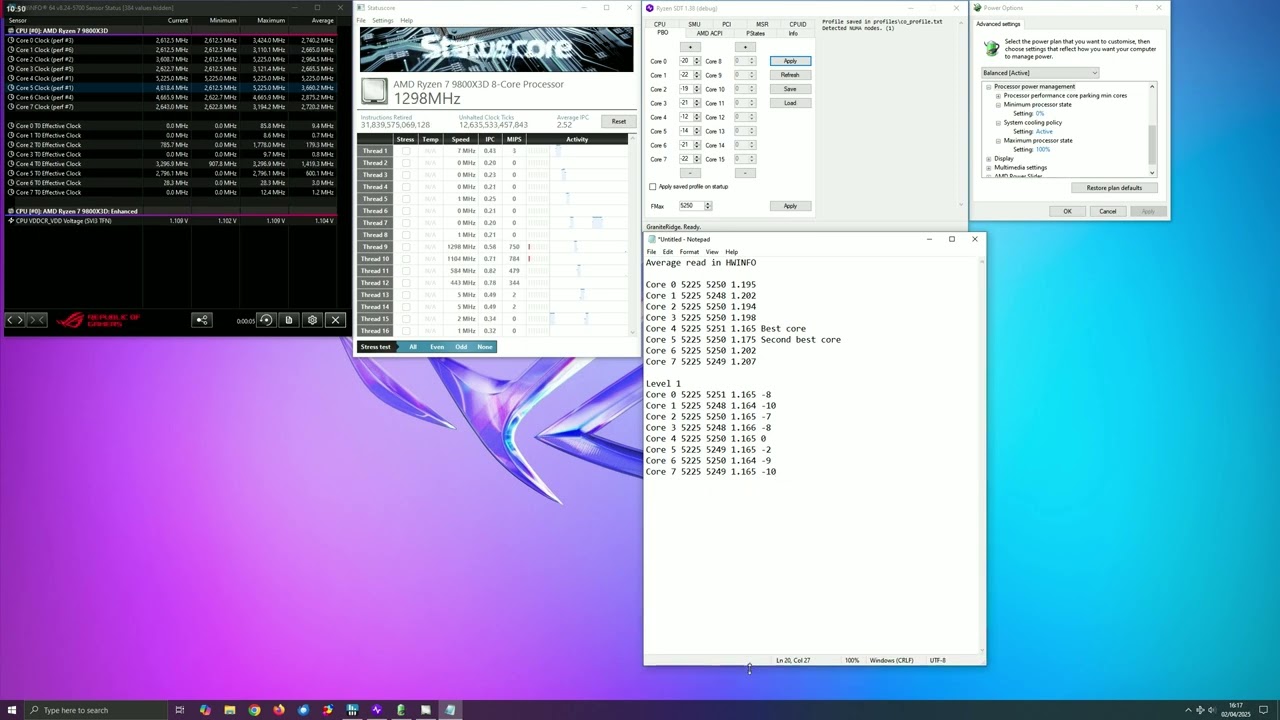Toggle Thread 10 stress checkbox
The height and width of the screenshot is (720, 1280).
(x=405, y=259)
